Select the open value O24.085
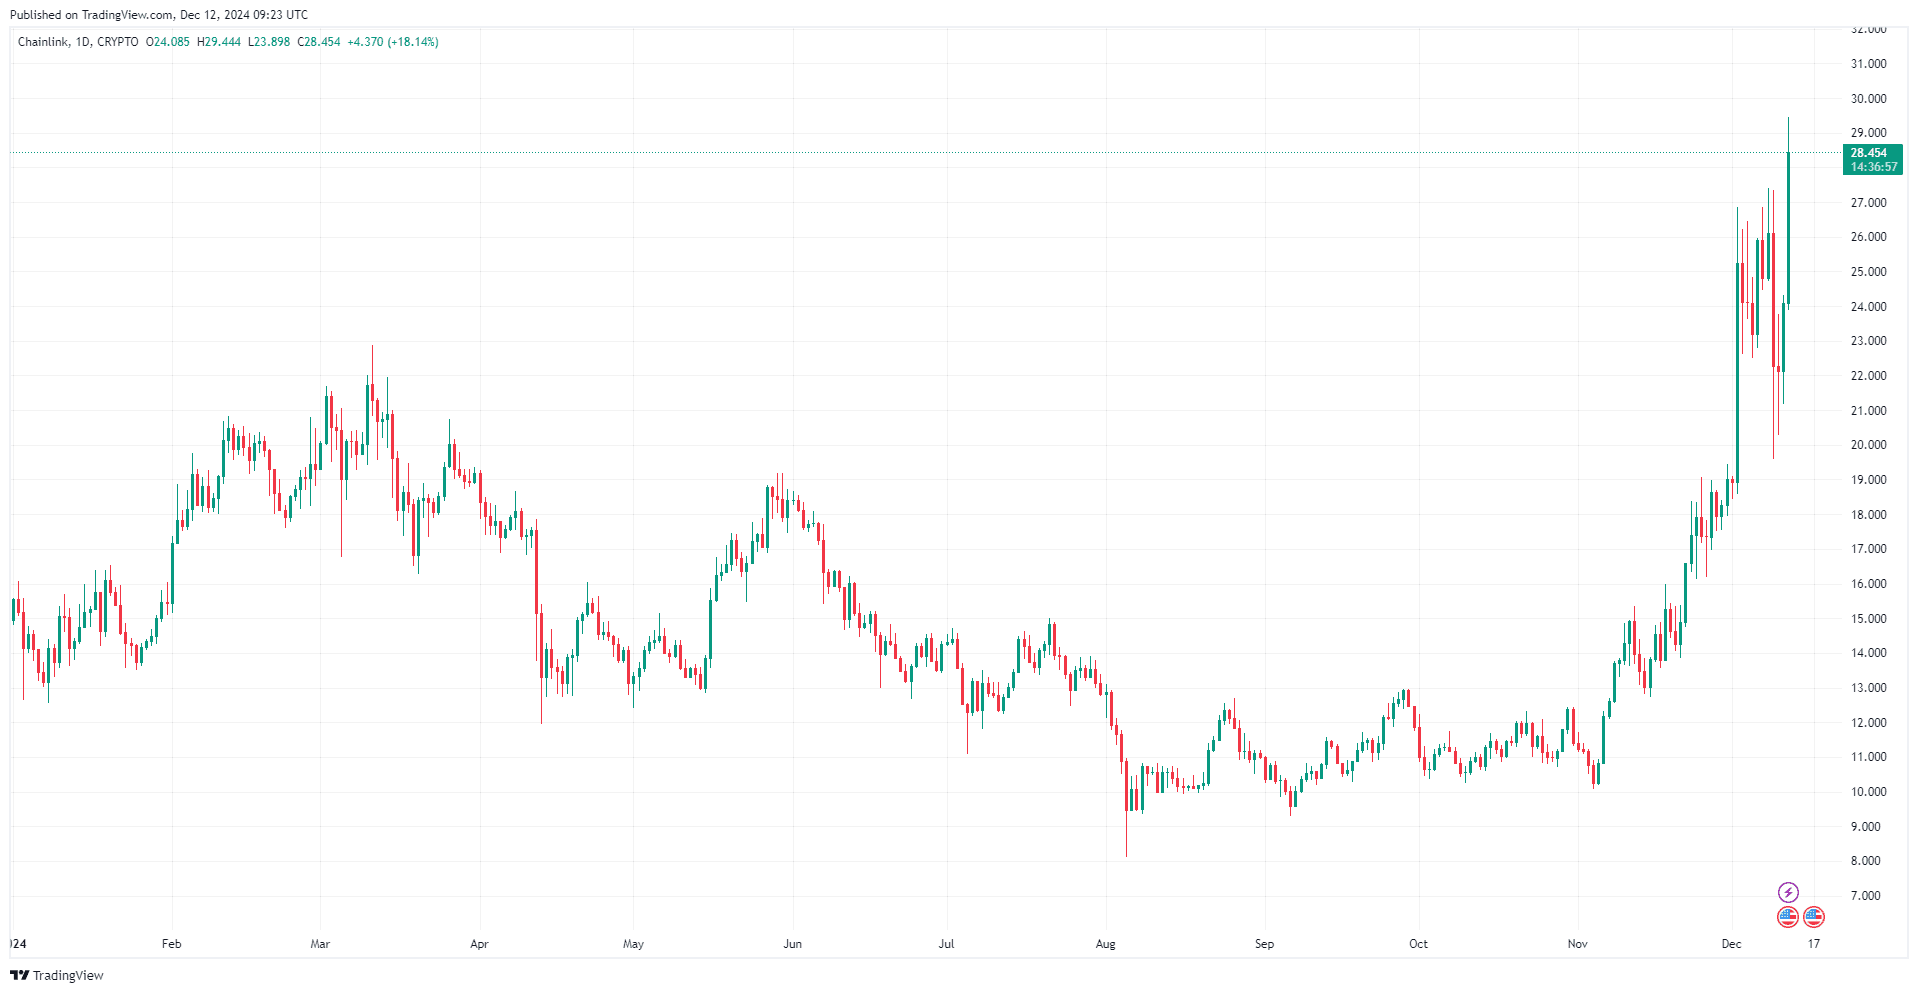1918x993 pixels. [x=168, y=42]
